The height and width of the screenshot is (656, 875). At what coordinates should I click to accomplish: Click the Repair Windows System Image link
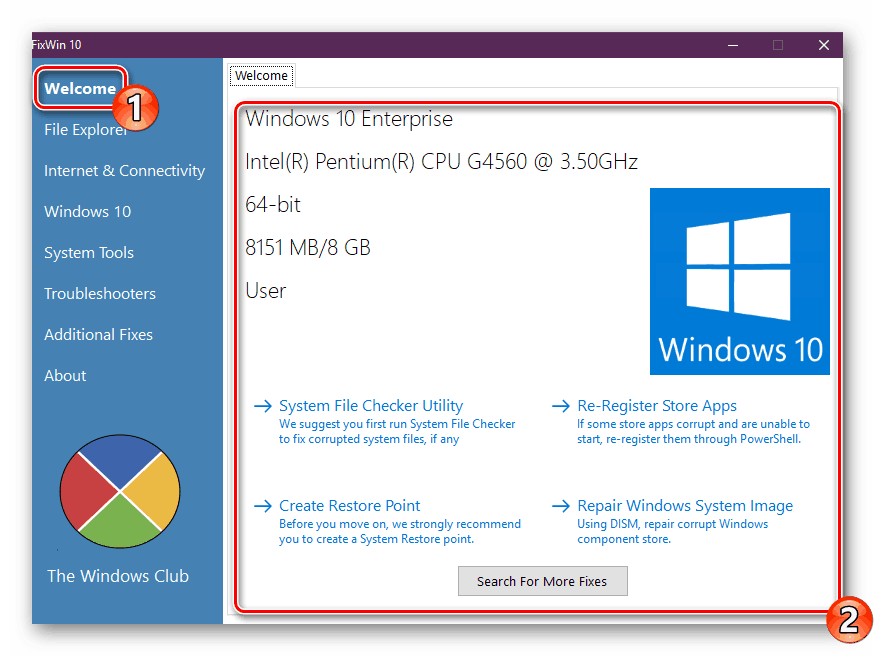click(x=685, y=506)
